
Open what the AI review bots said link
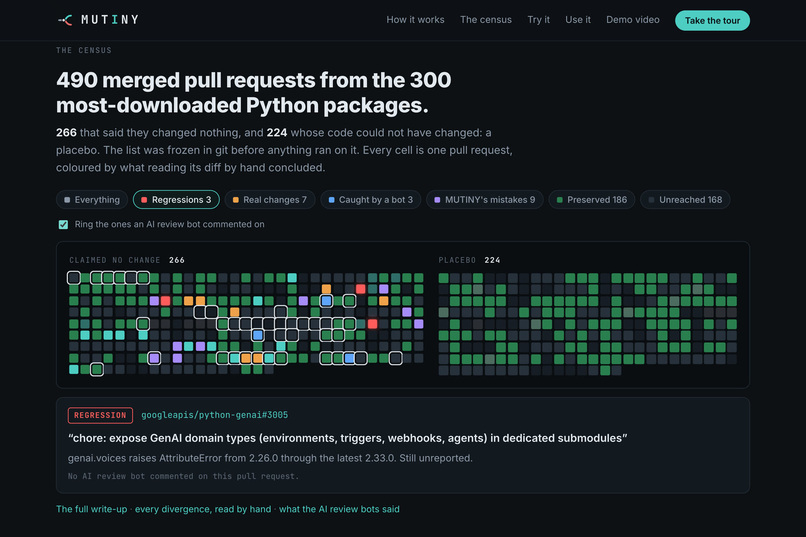click(x=339, y=509)
